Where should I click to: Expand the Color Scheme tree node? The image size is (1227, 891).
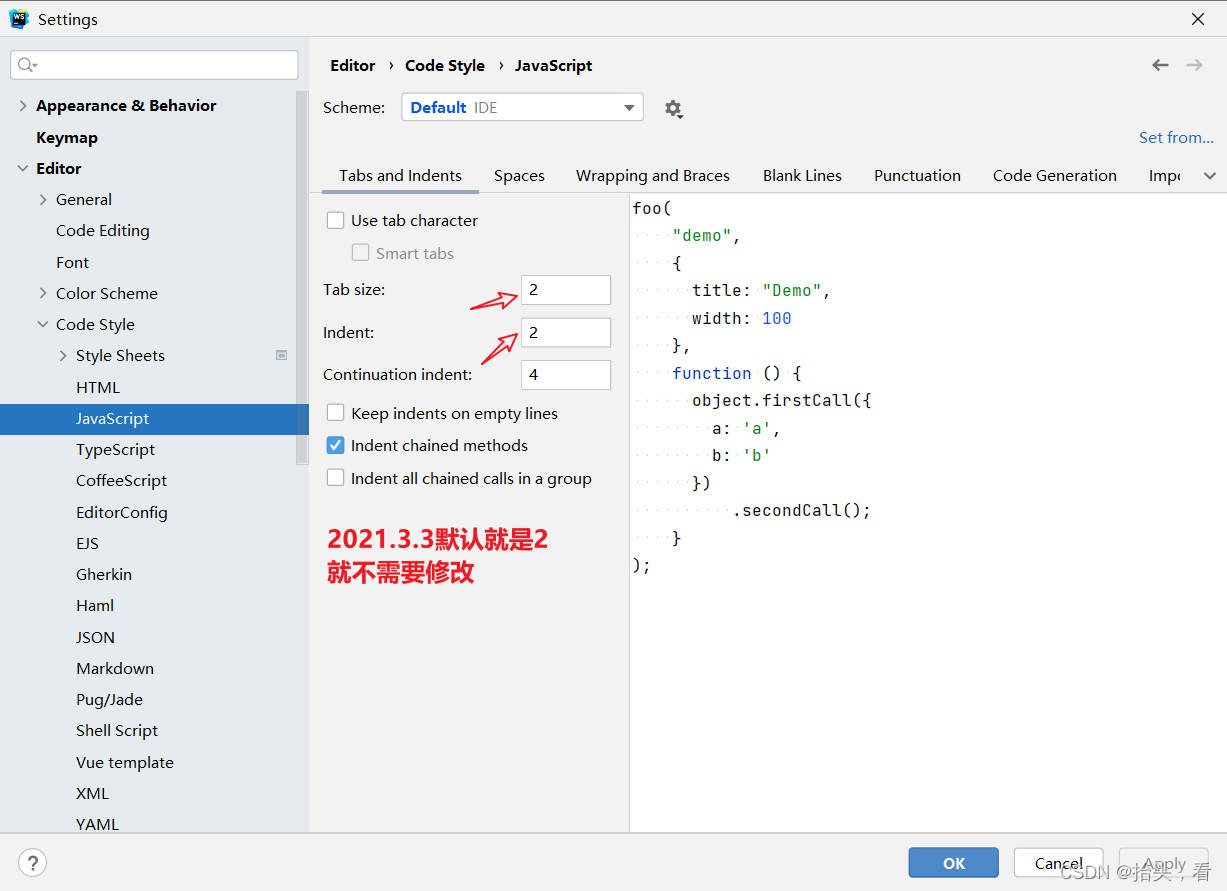pyautogui.click(x=43, y=293)
